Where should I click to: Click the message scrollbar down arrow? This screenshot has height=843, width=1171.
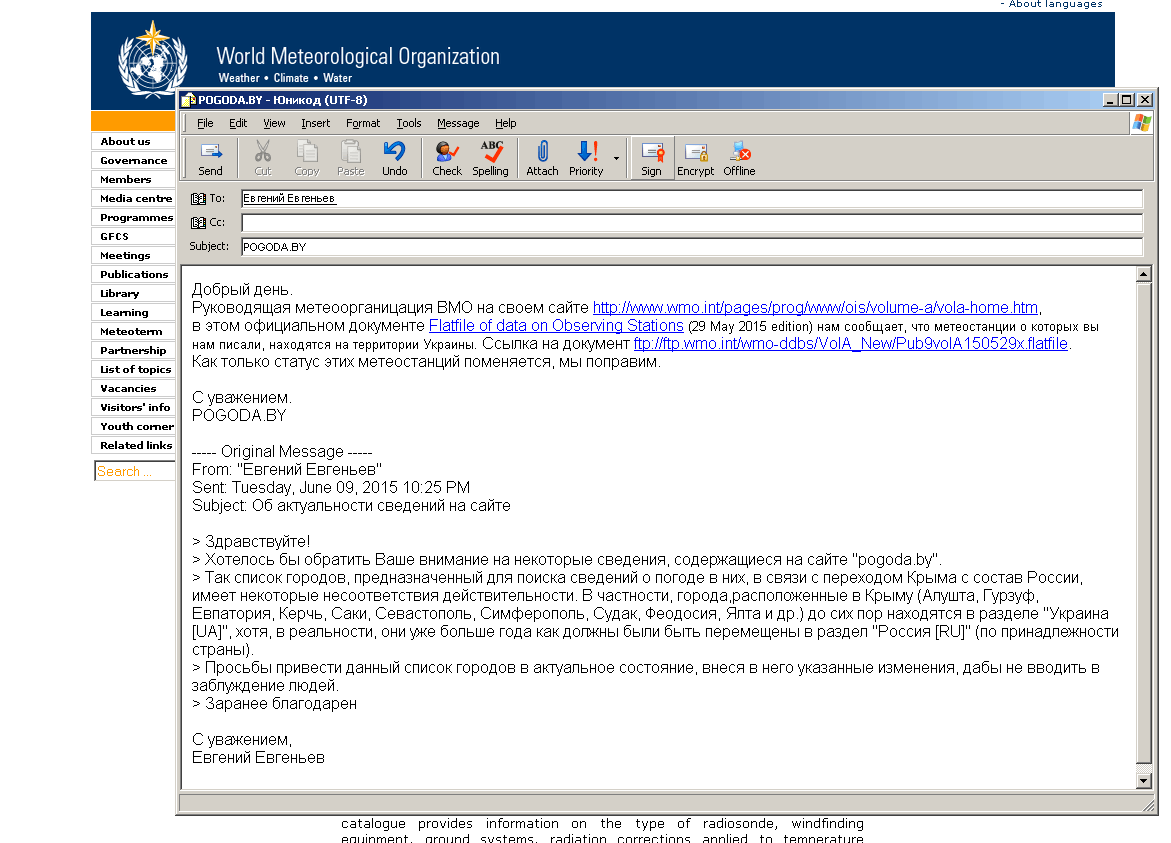tap(1143, 781)
